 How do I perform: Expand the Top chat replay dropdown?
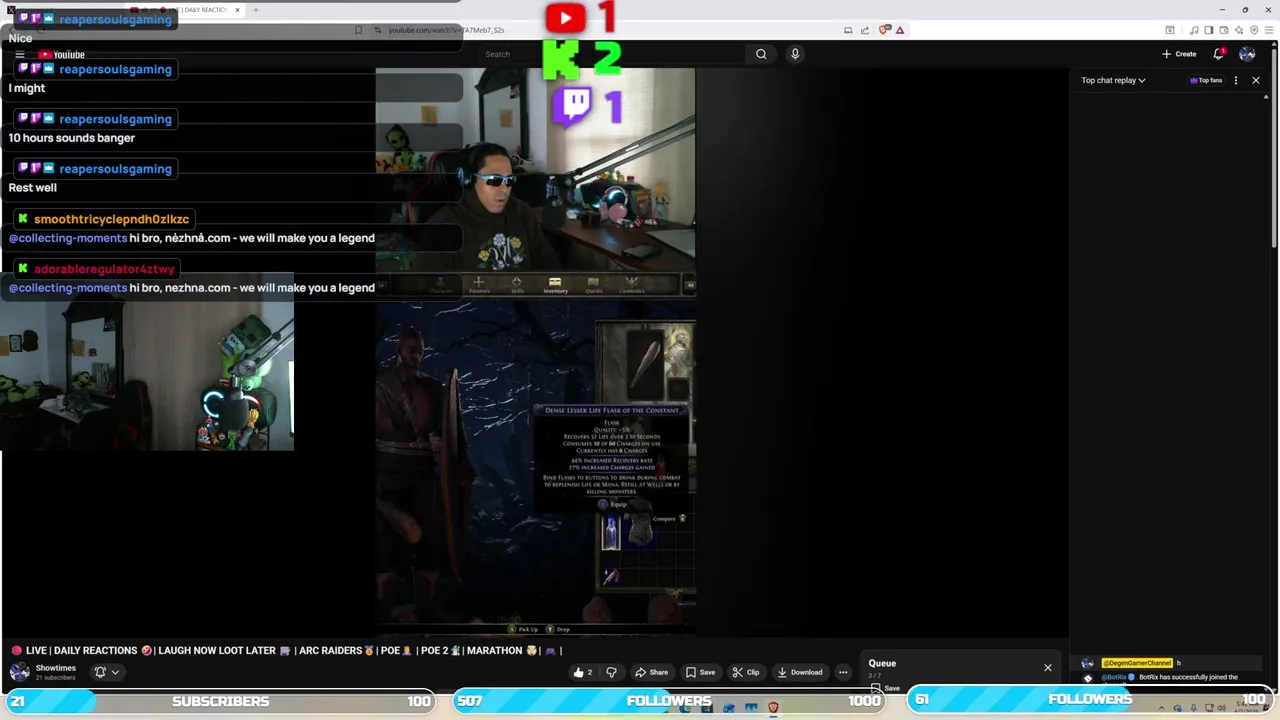pyautogui.click(x=1113, y=80)
